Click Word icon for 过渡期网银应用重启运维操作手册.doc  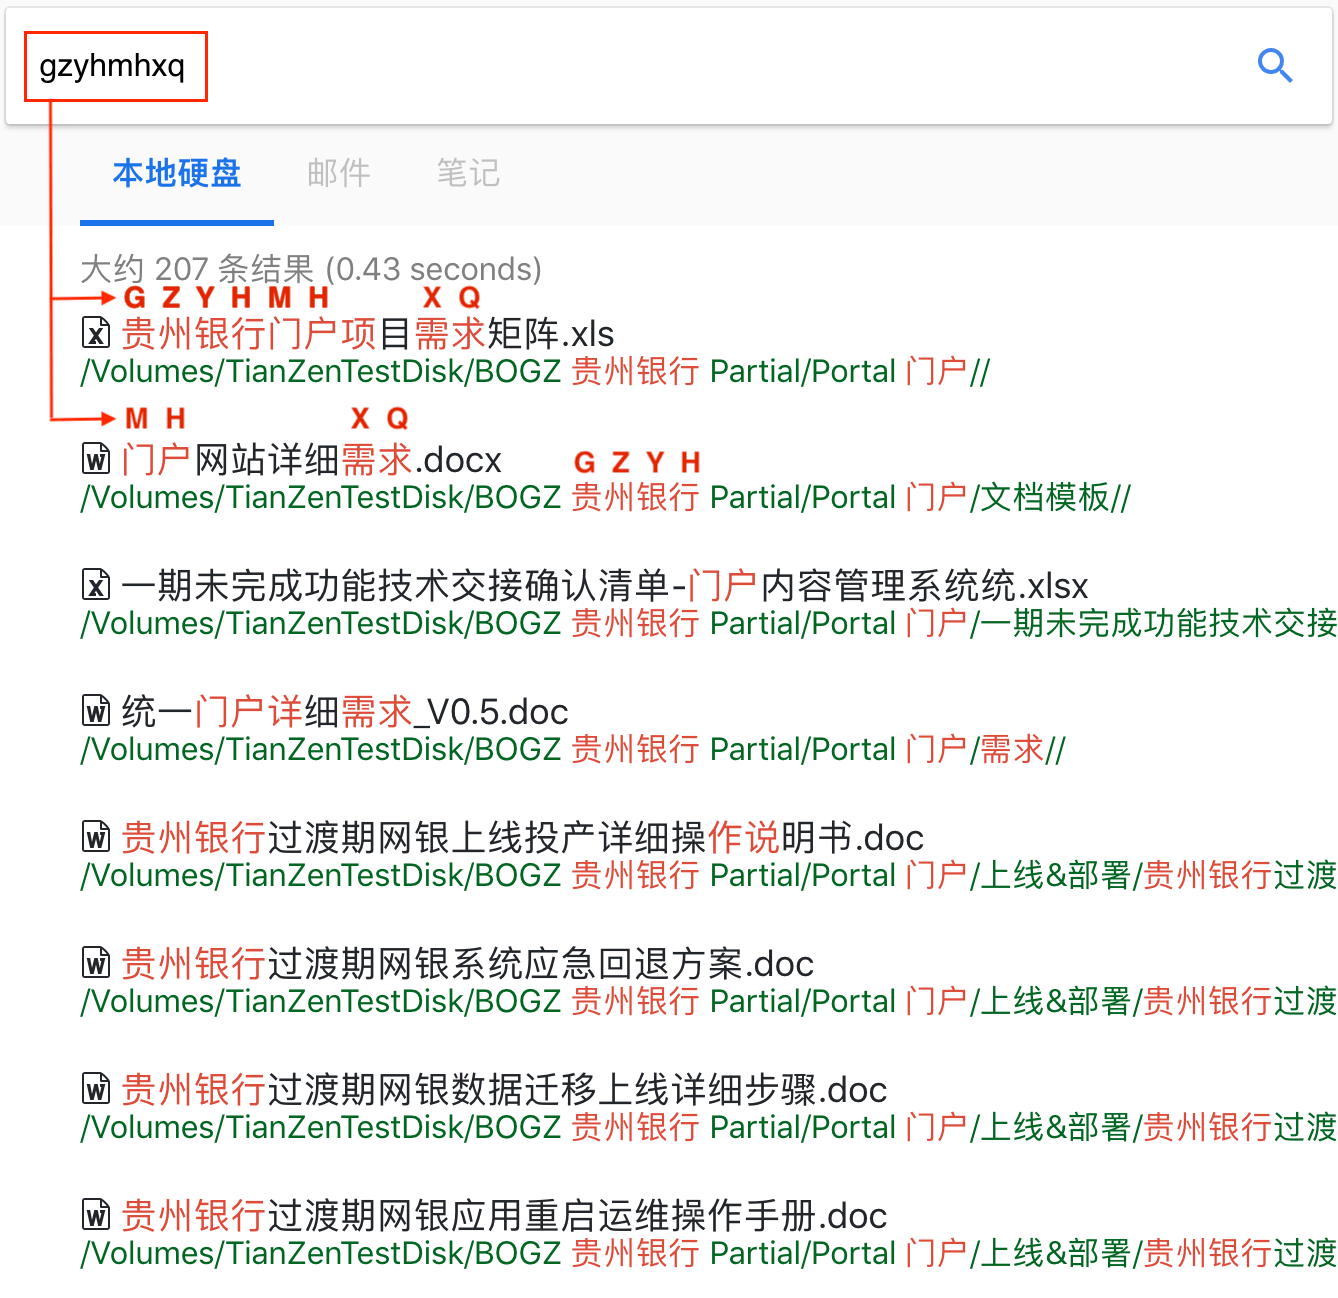(x=96, y=1215)
